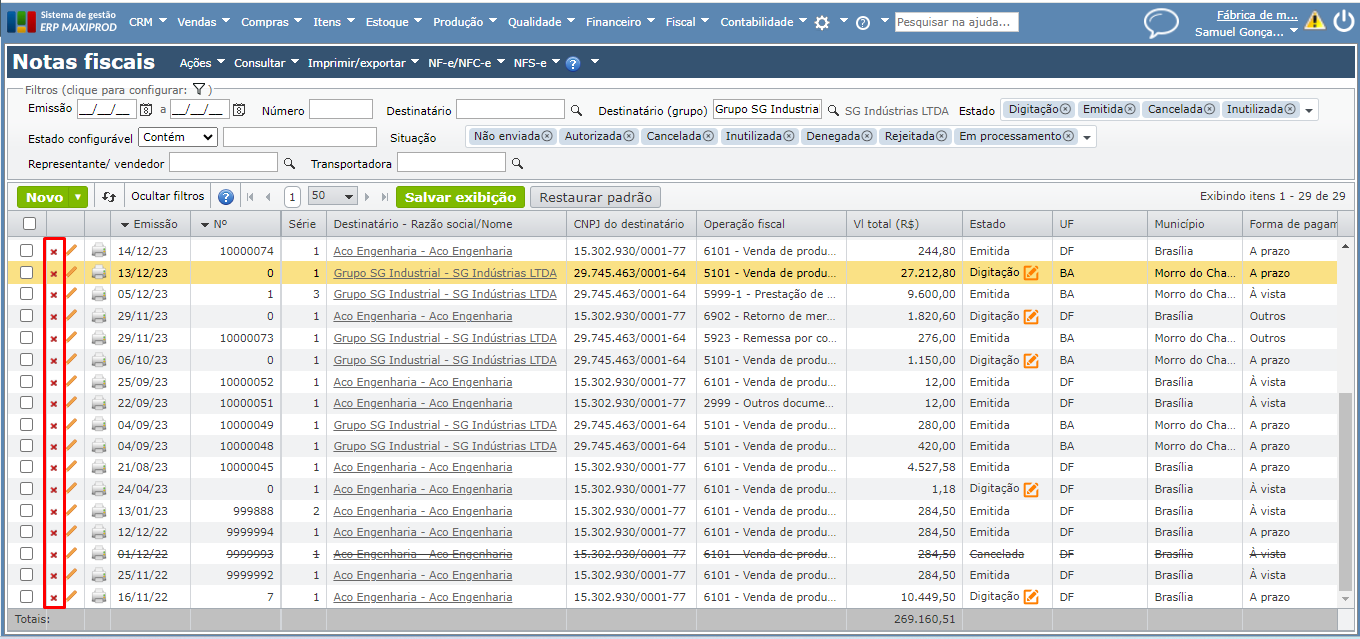Click the Número filter input field
Image resolution: width=1360 pixels, height=639 pixels.
click(x=340, y=110)
